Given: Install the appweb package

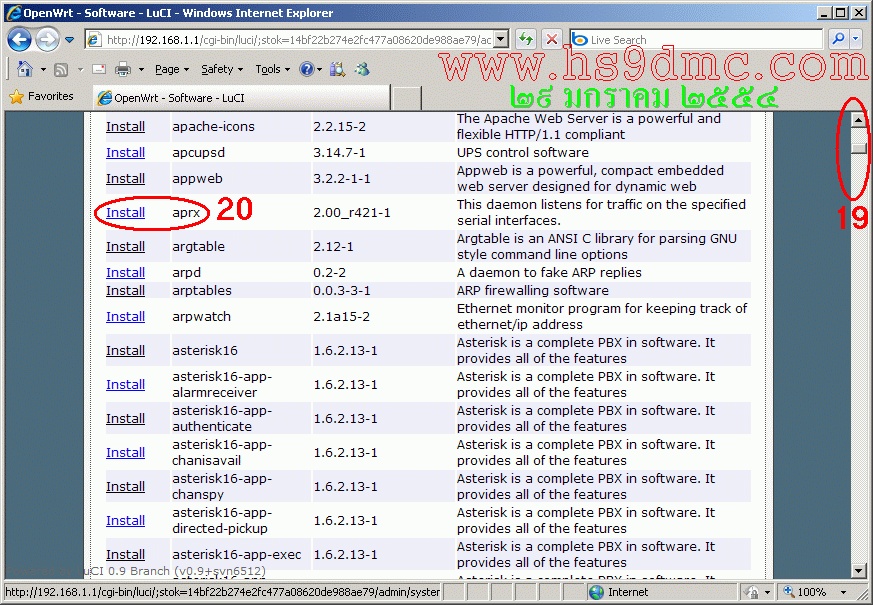Looking at the screenshot, I should pos(125,179).
